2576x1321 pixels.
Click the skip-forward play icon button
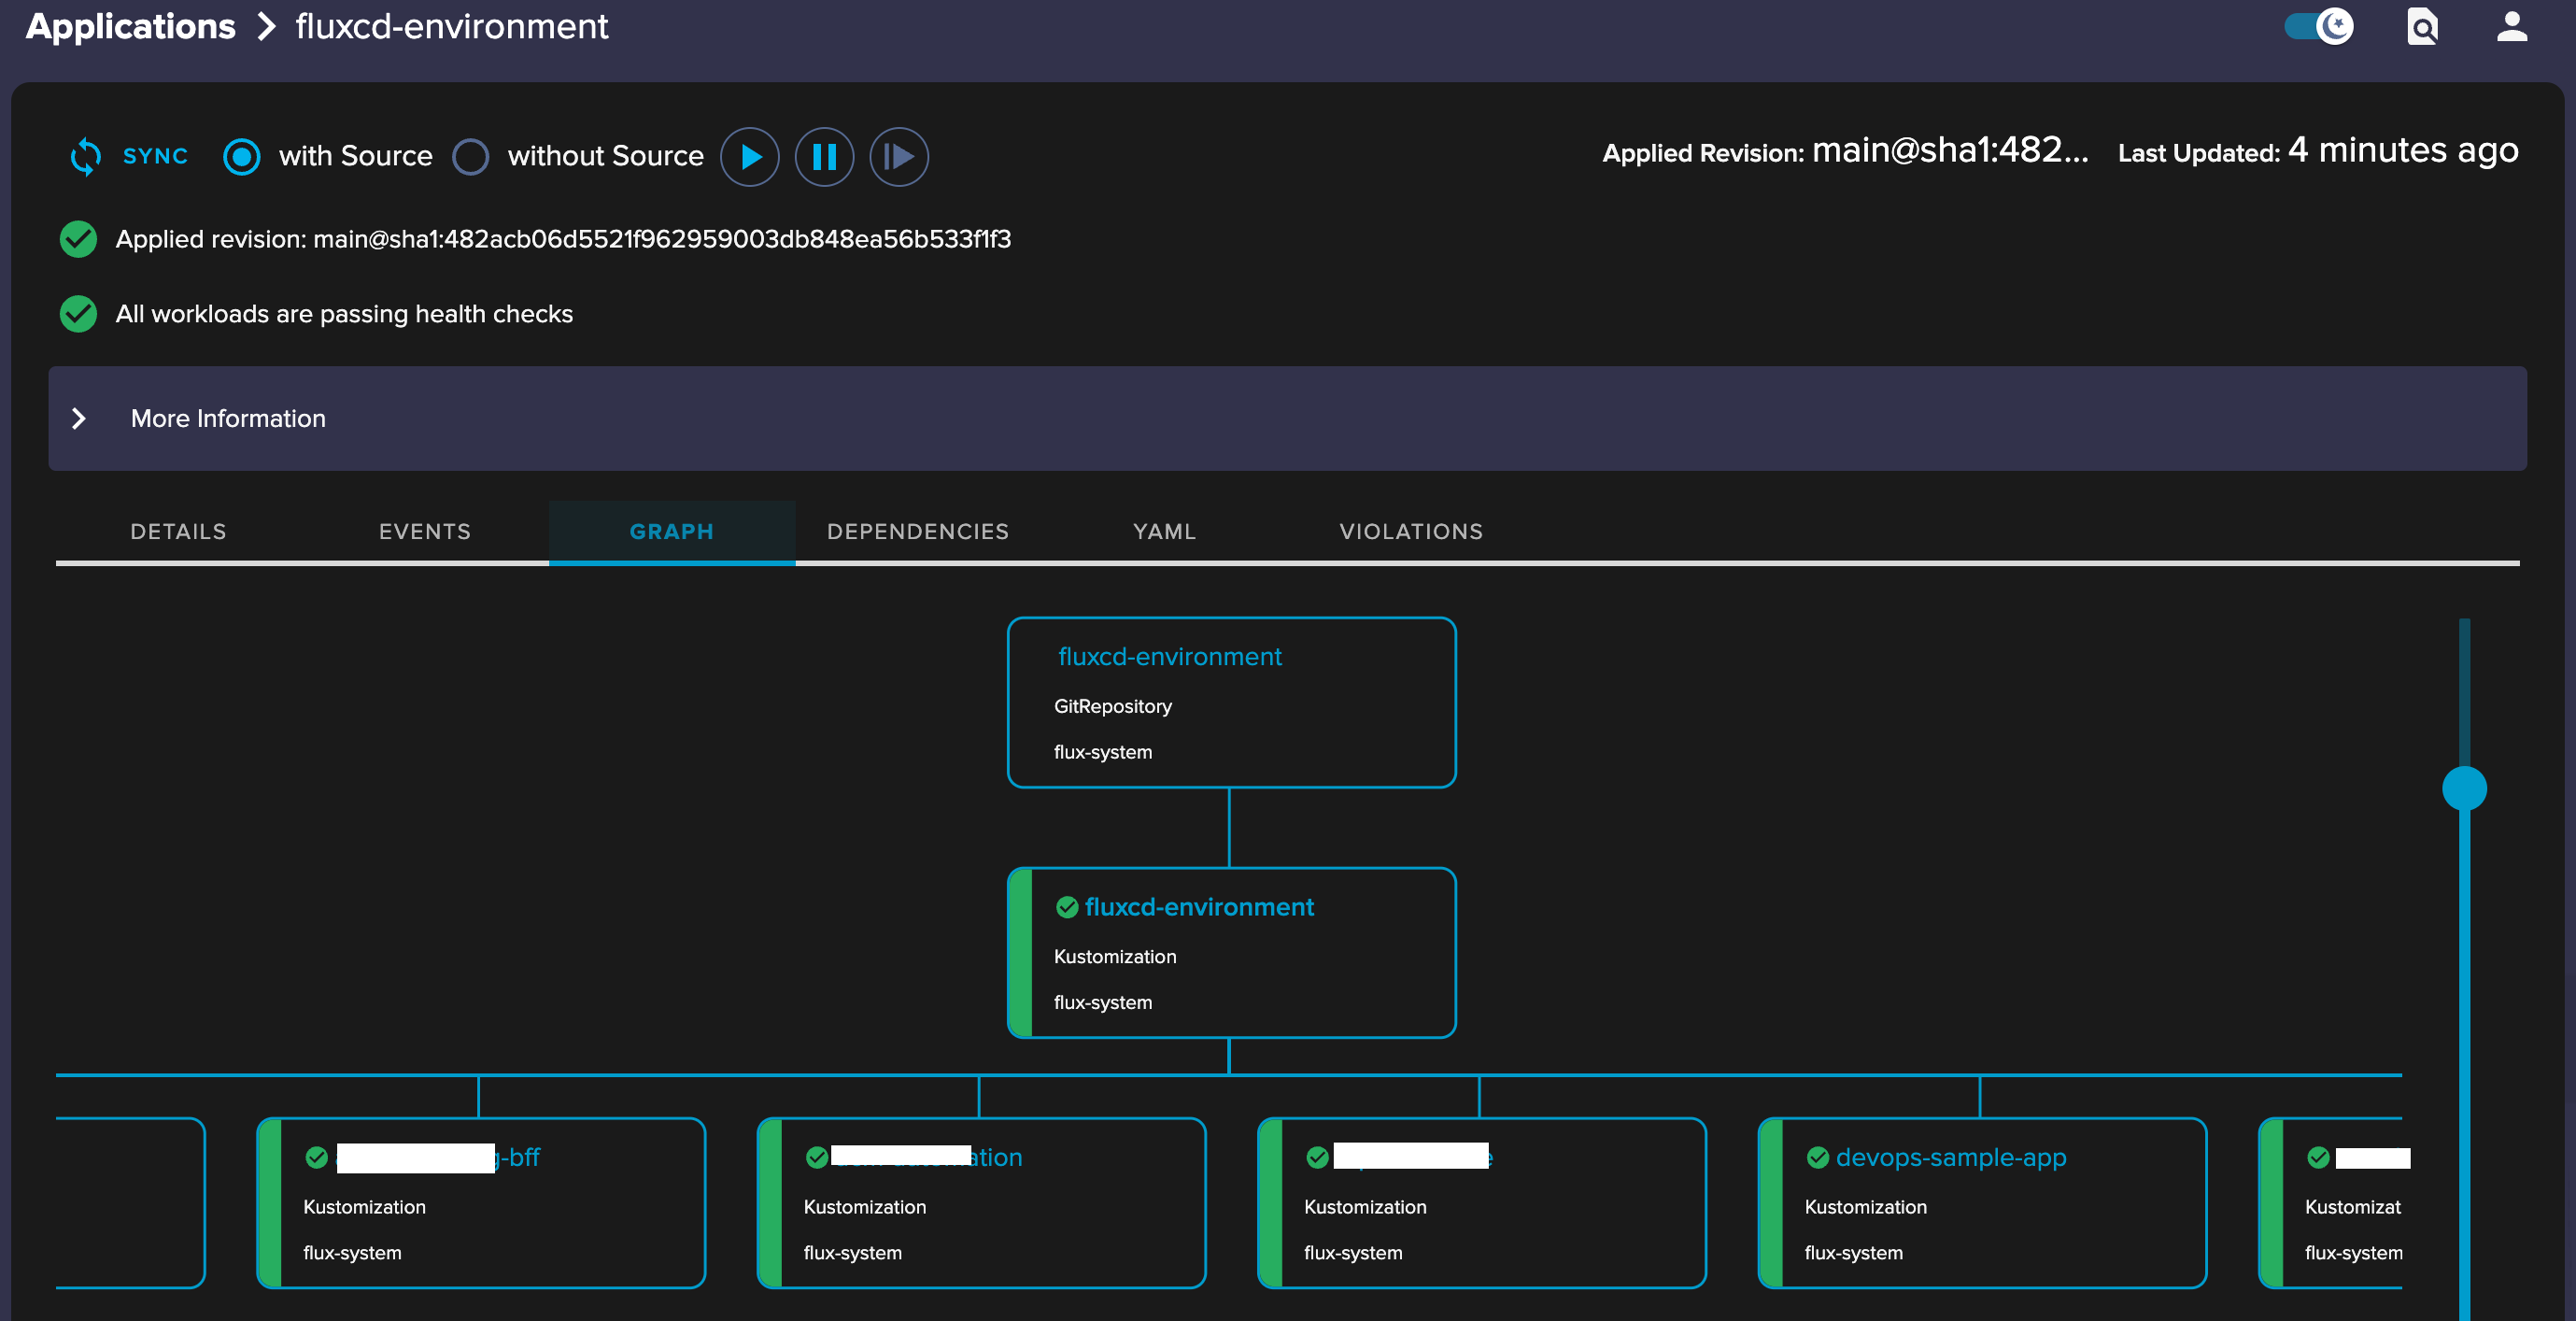[x=898, y=157]
